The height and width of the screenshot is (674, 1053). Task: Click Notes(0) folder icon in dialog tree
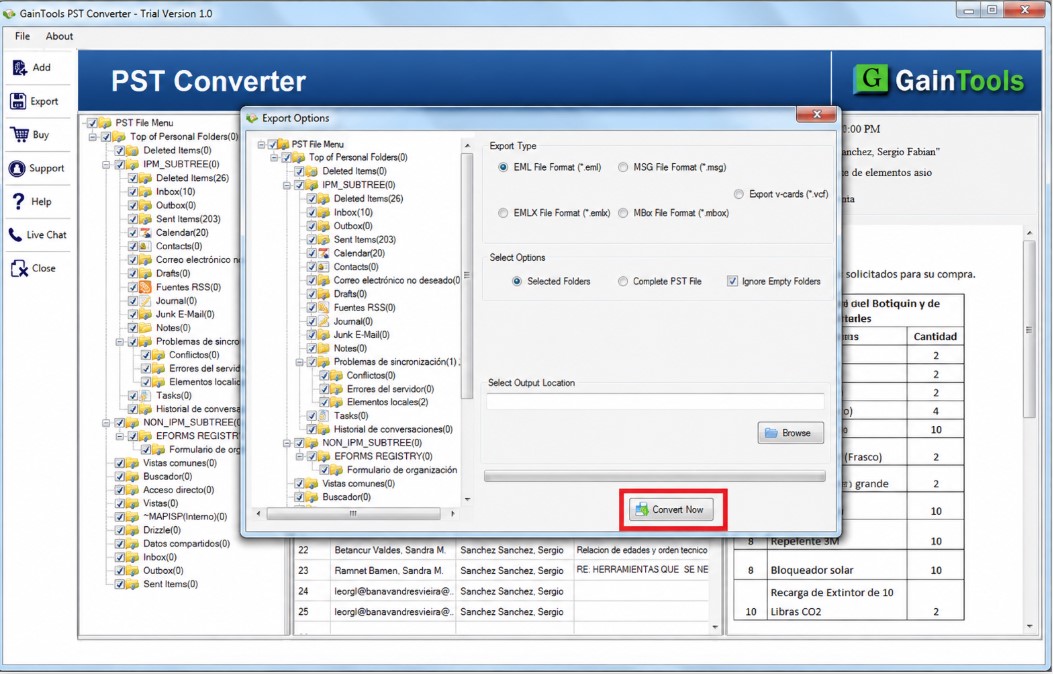(324, 348)
